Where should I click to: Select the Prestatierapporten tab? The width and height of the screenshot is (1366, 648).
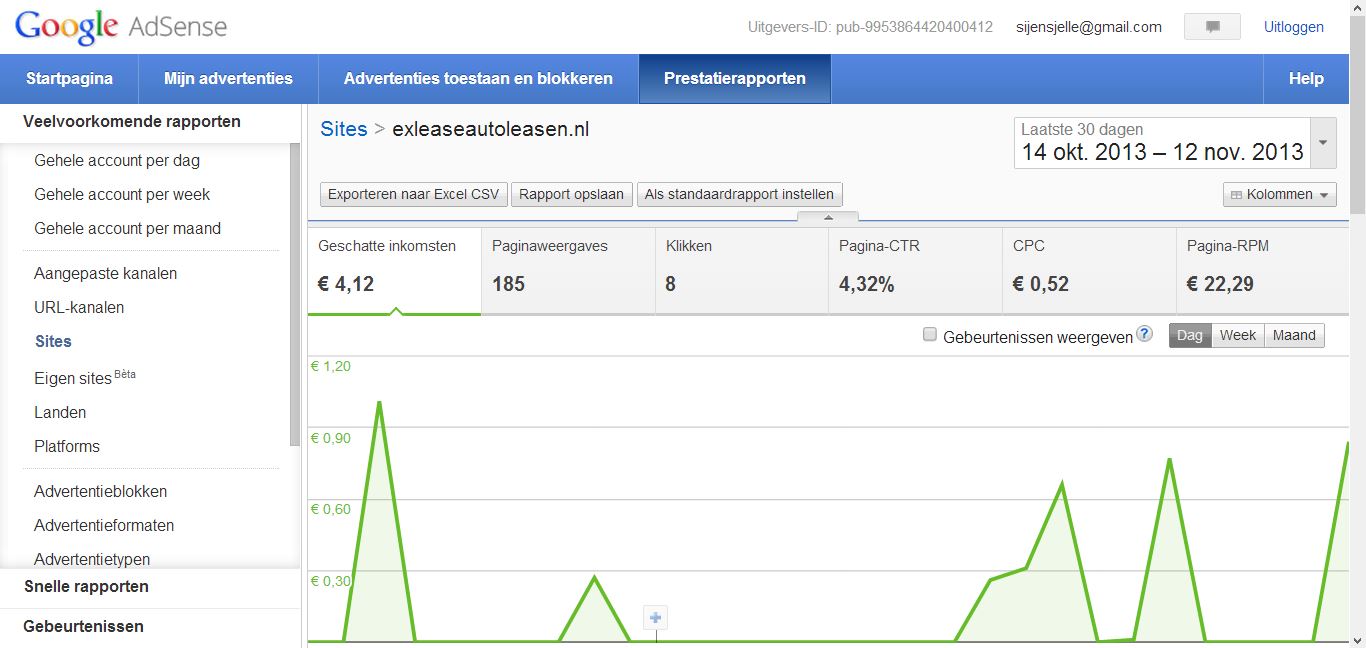pos(735,79)
